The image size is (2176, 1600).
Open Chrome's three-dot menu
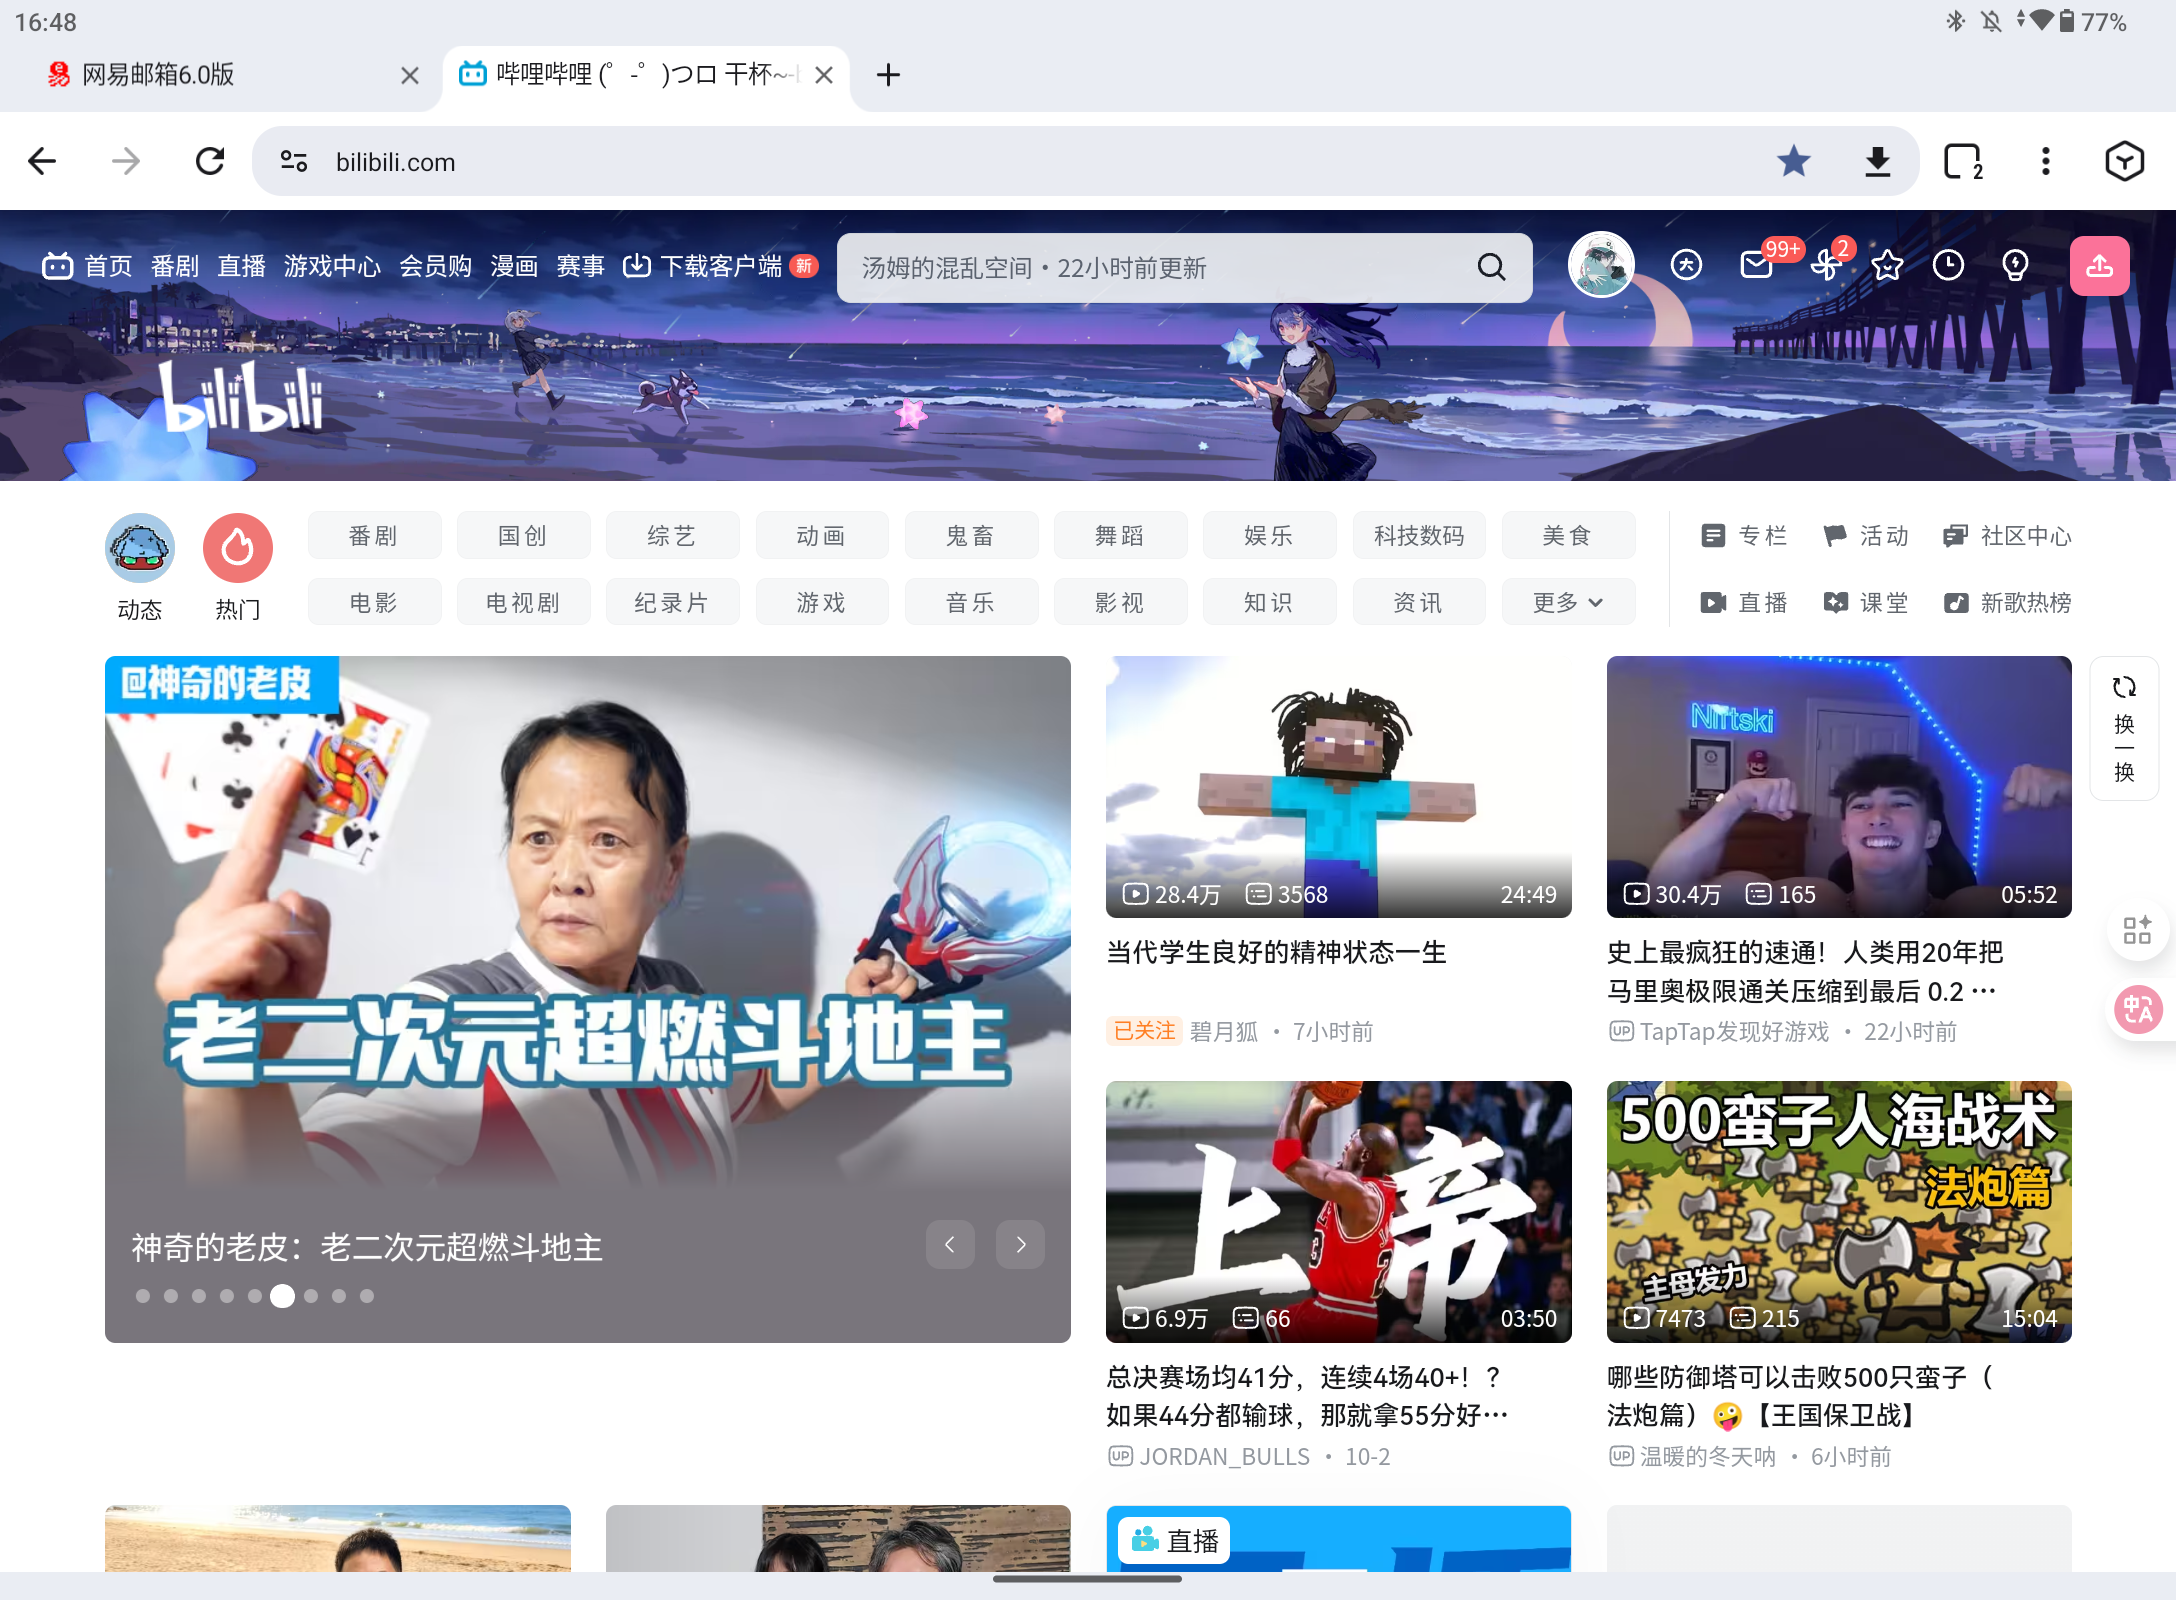point(2045,161)
